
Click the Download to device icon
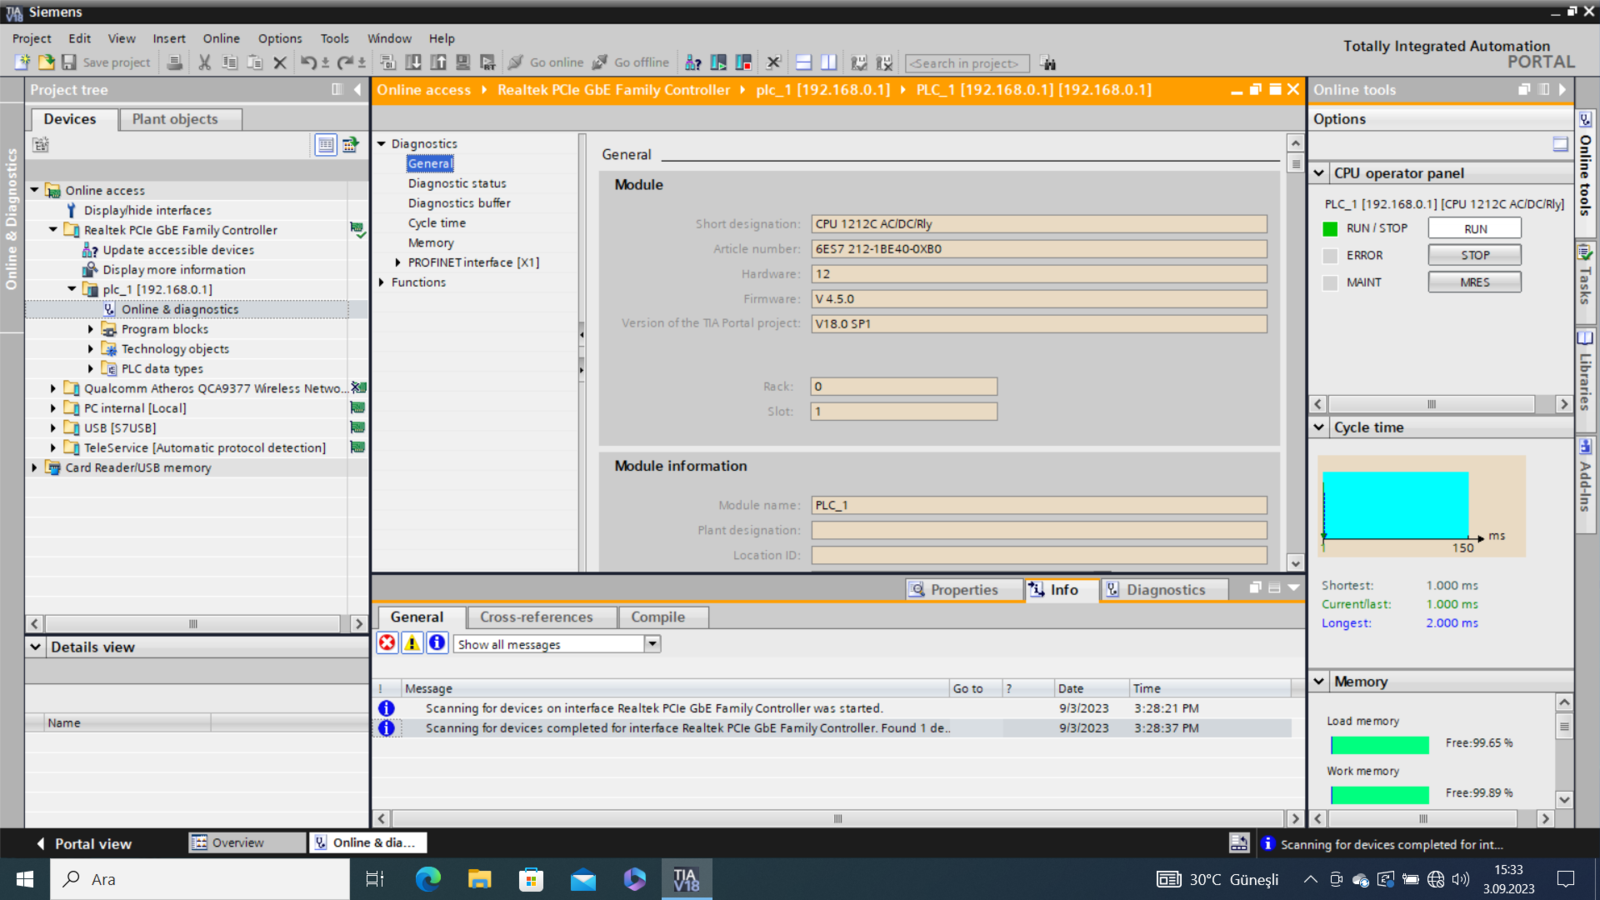coord(413,62)
